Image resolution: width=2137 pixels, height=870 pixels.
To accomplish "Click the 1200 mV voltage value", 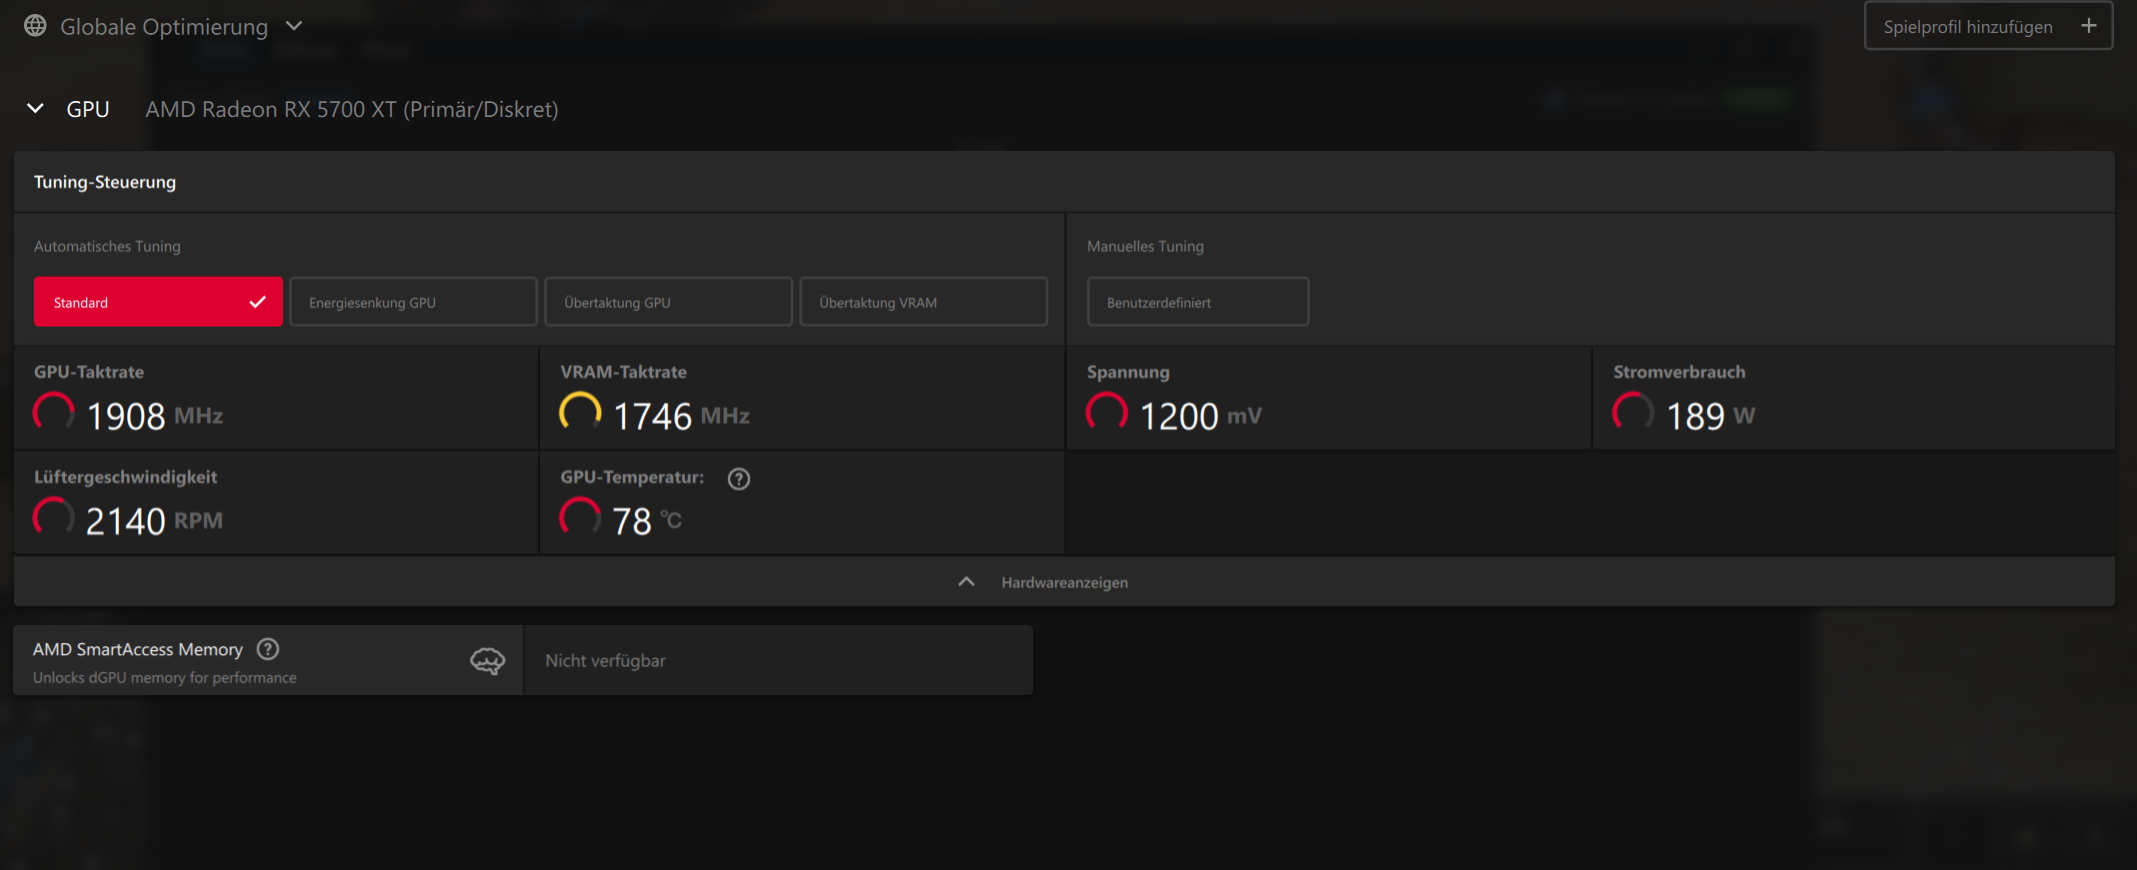I will 1201,416.
